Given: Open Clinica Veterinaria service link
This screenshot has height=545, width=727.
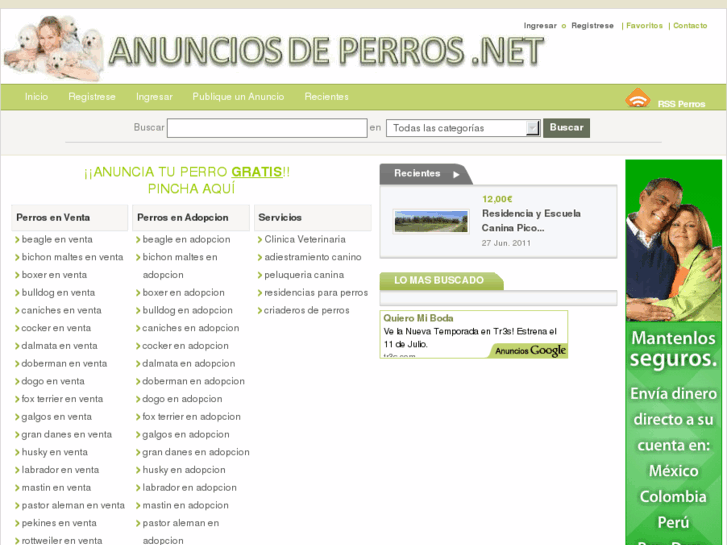Looking at the screenshot, I should 305,239.
